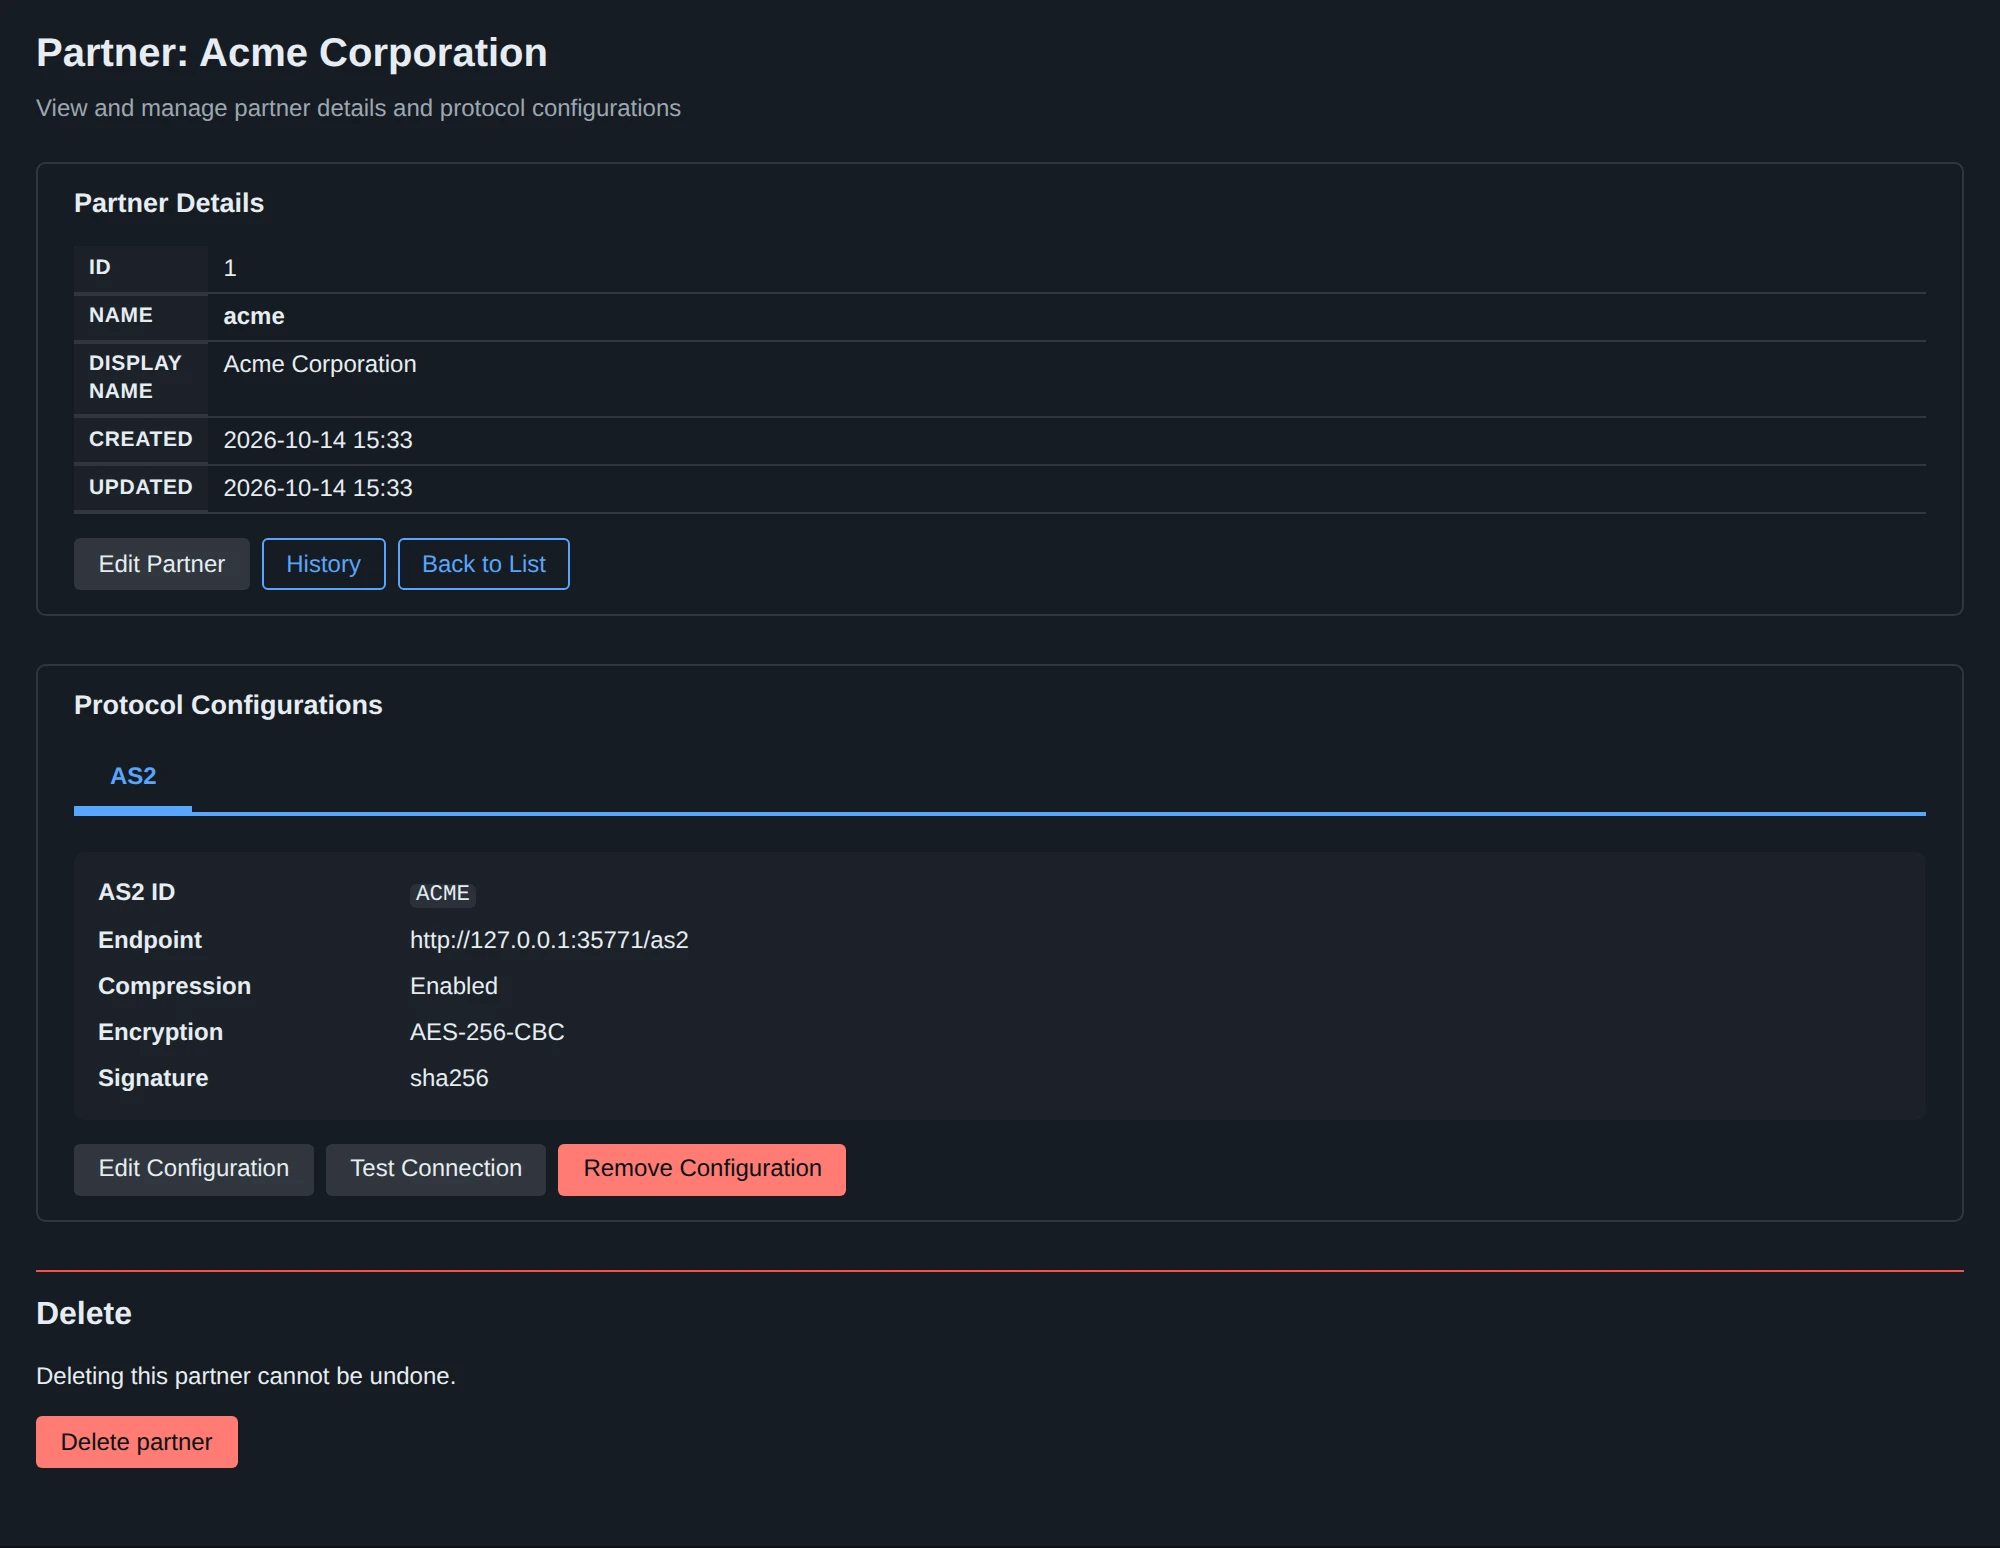Click the Acme Corporation display name value
The height and width of the screenshot is (1548, 2000).
(x=320, y=364)
